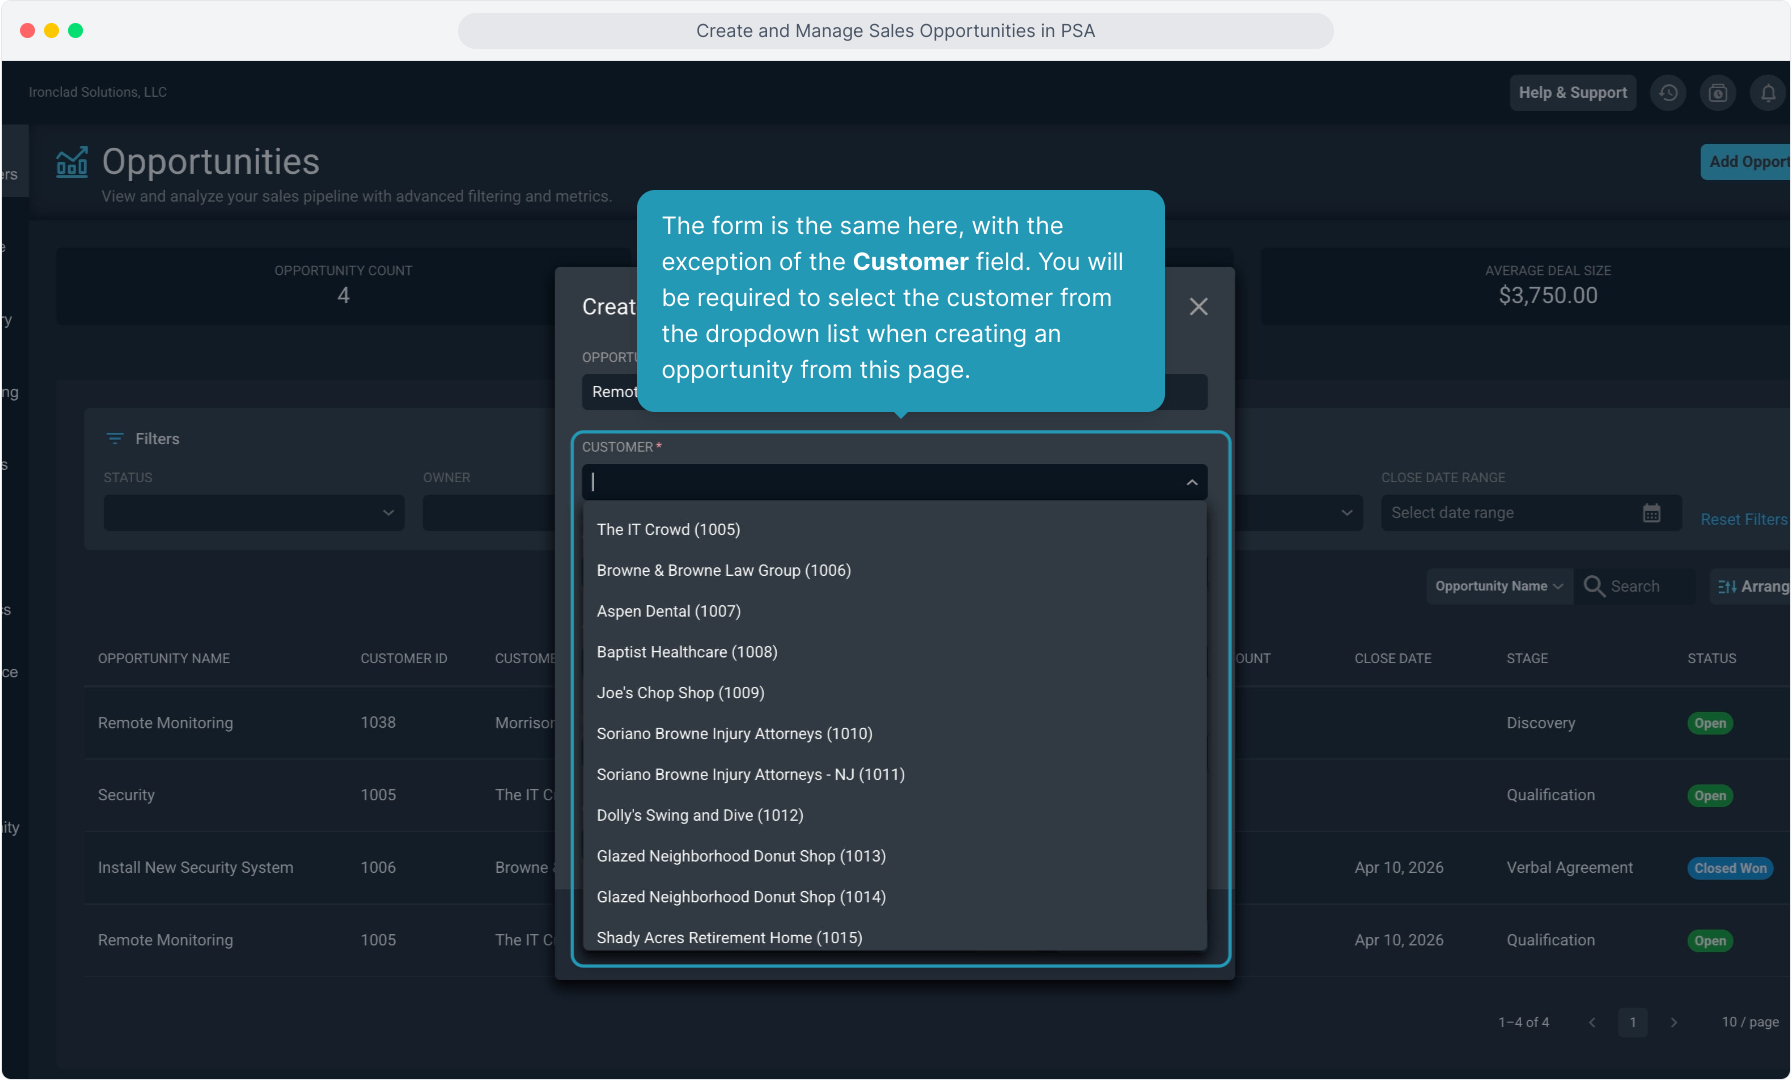Open the notifications bell icon
Viewport: 1792px width, 1080px height.
(x=1768, y=93)
